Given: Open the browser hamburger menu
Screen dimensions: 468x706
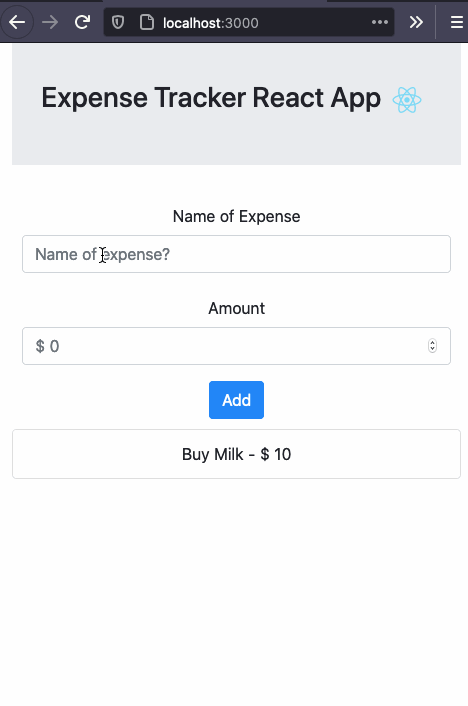Looking at the screenshot, I should point(457,22).
